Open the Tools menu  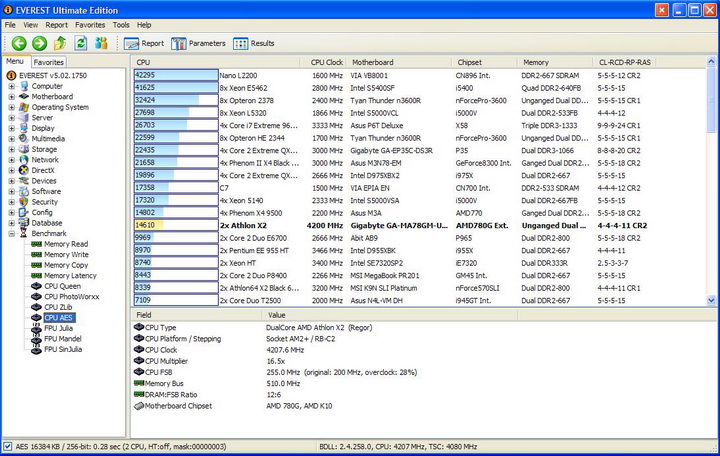(x=121, y=25)
